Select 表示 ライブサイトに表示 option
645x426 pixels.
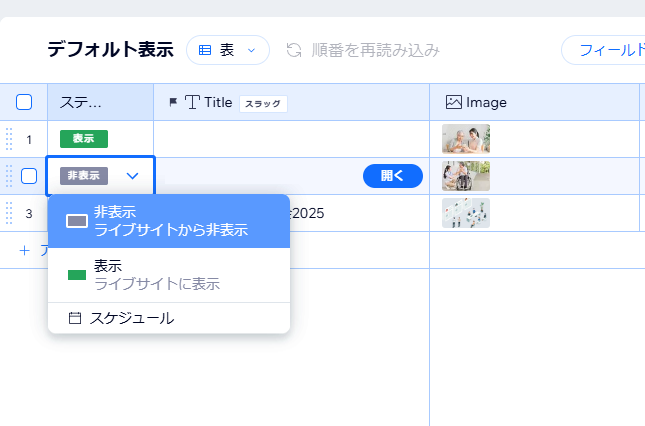click(169, 275)
